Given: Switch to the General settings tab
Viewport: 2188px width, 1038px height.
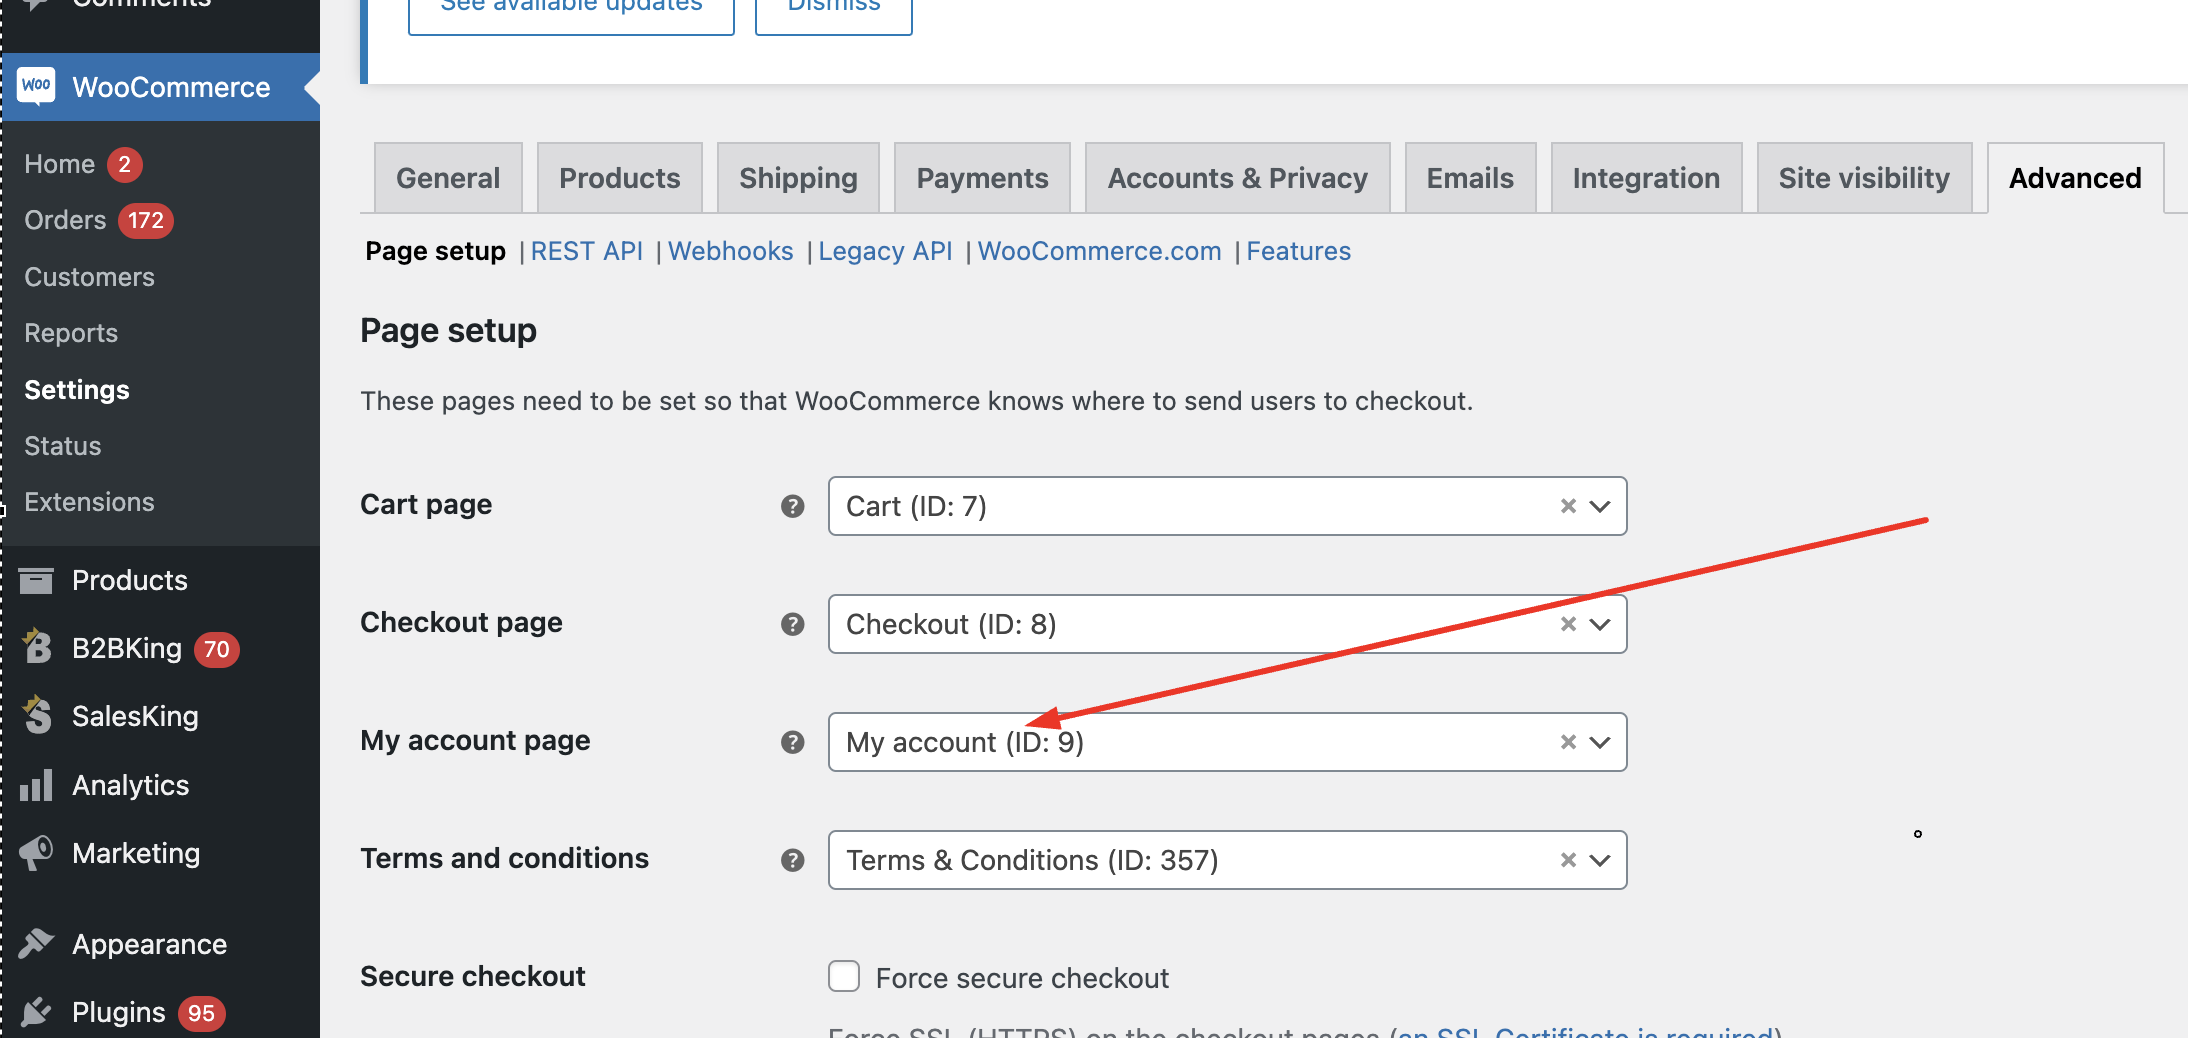Looking at the screenshot, I should (448, 178).
